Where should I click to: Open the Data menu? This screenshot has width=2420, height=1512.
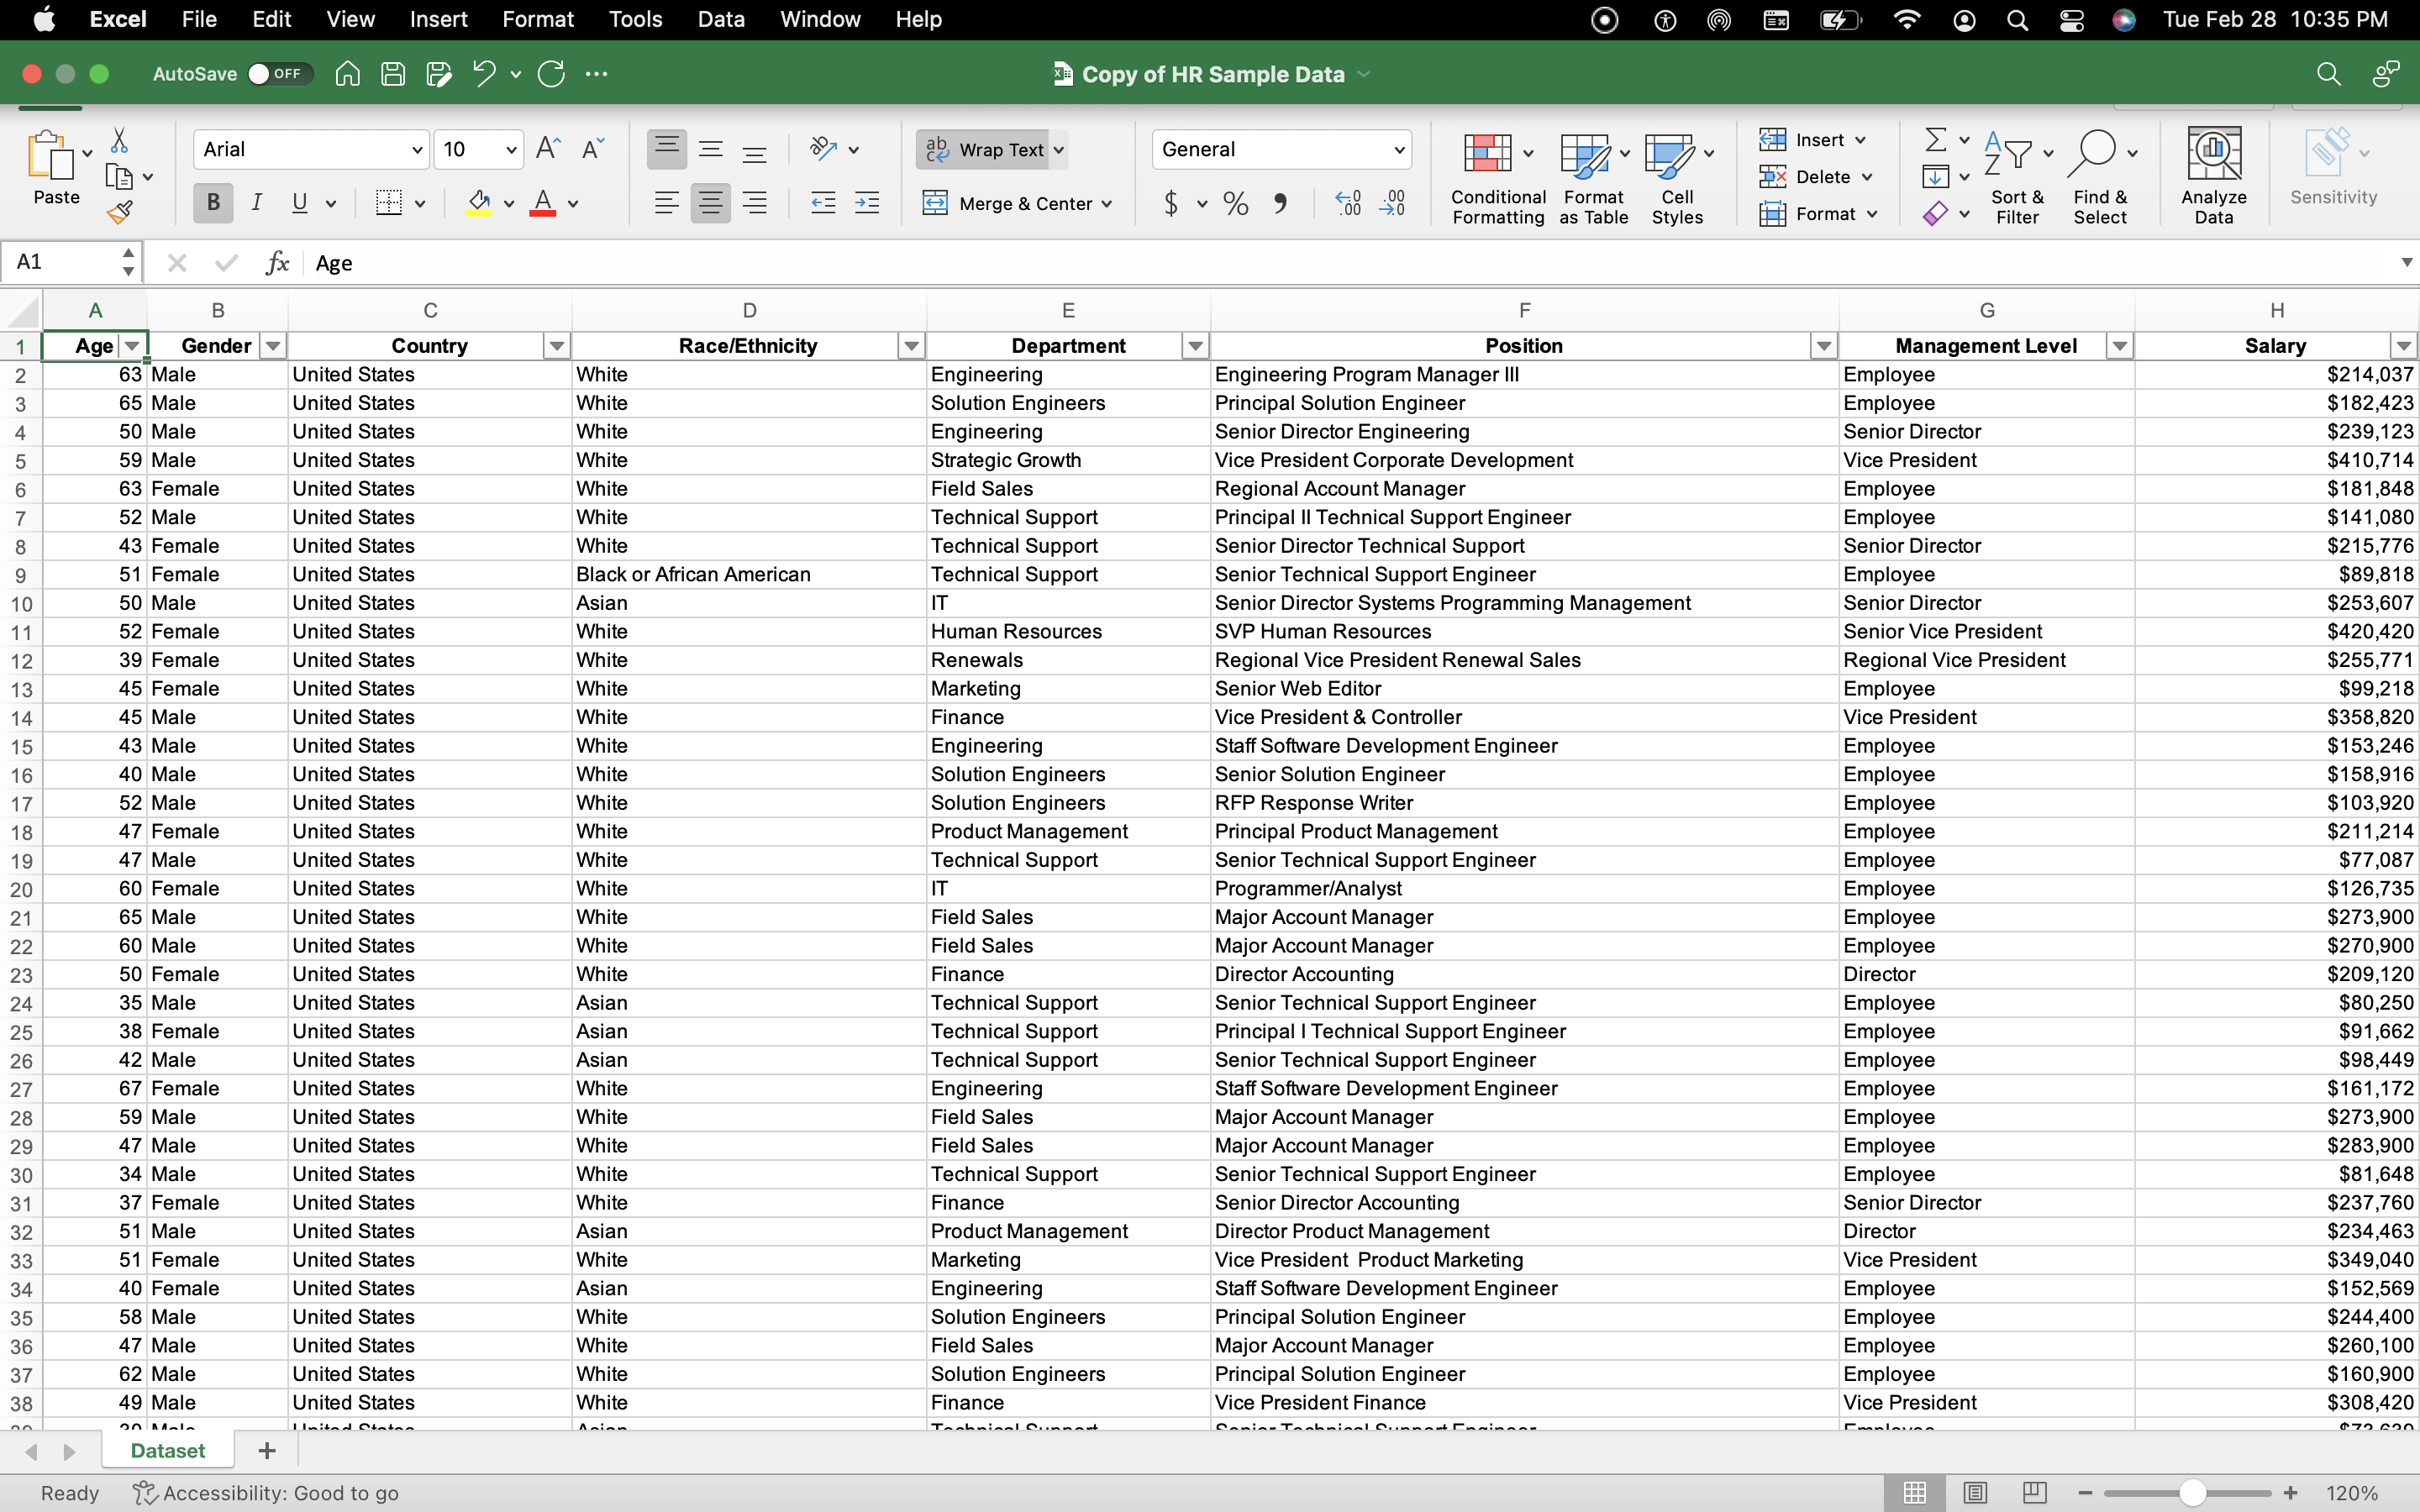coord(719,19)
